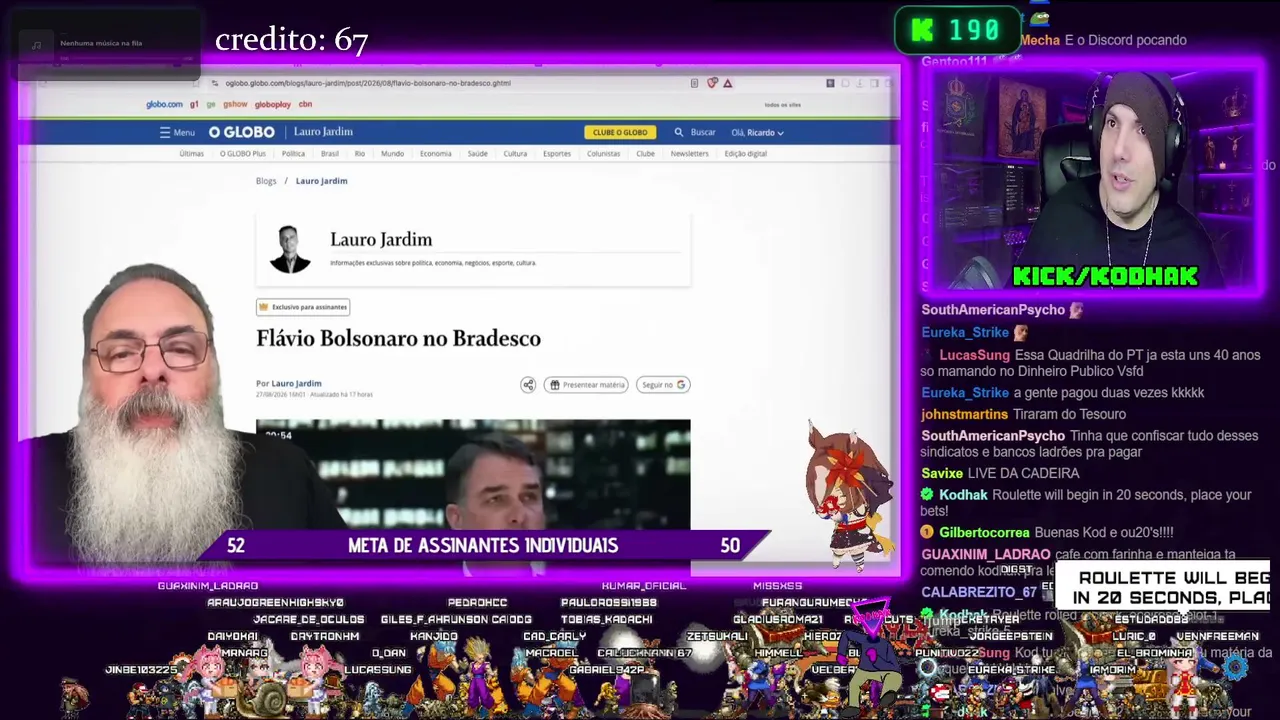Click the CLUBE O GLOBO button

(620, 132)
